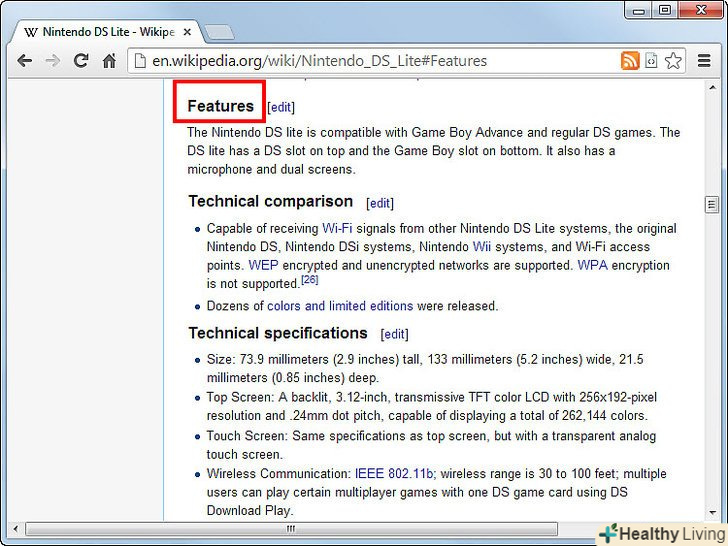The width and height of the screenshot is (728, 546).
Task: Click the browser Forward arrow
Action: (x=53, y=61)
